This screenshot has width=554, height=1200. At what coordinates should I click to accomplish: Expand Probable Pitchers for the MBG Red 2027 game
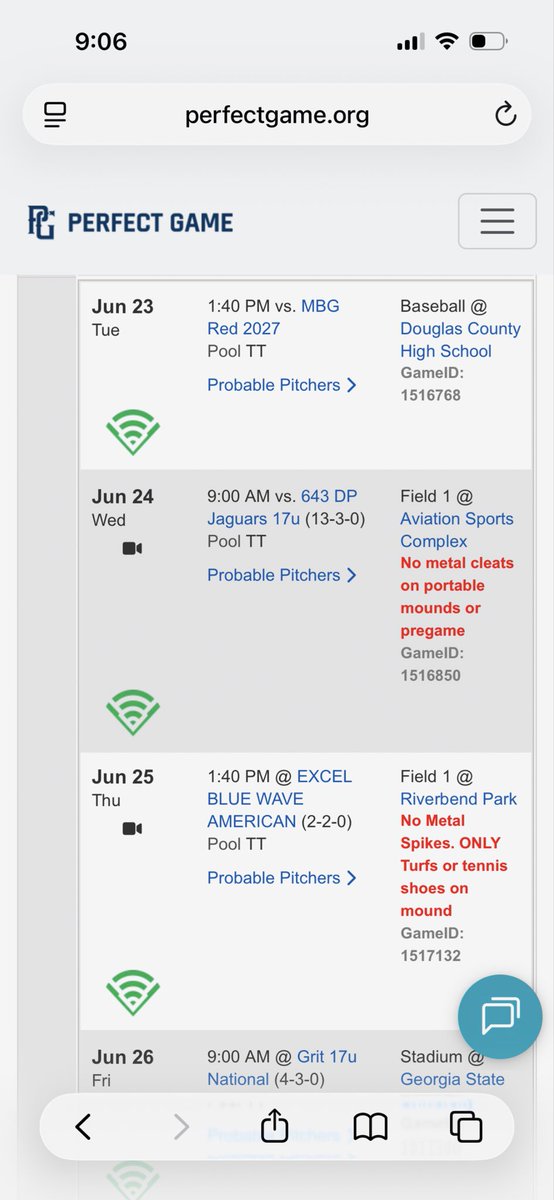(282, 385)
